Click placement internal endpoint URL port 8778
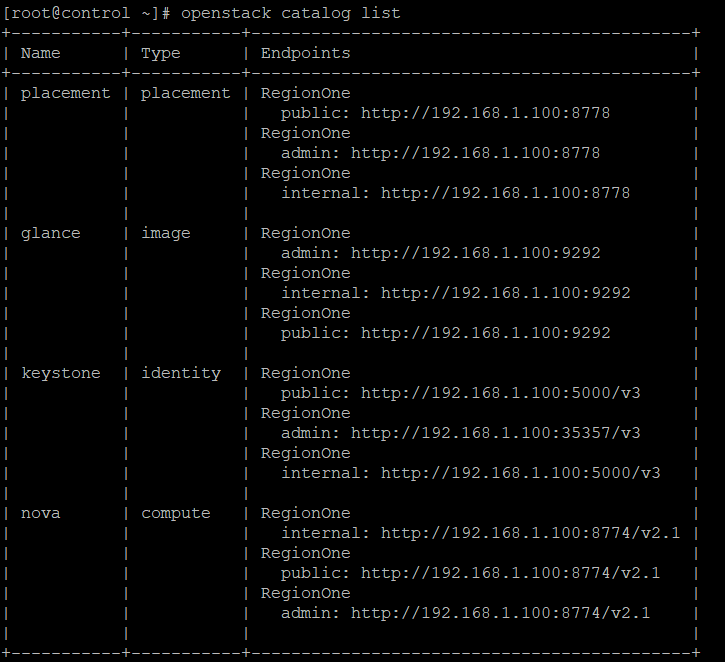The height and width of the screenshot is (662, 725). pyautogui.click(x=505, y=193)
